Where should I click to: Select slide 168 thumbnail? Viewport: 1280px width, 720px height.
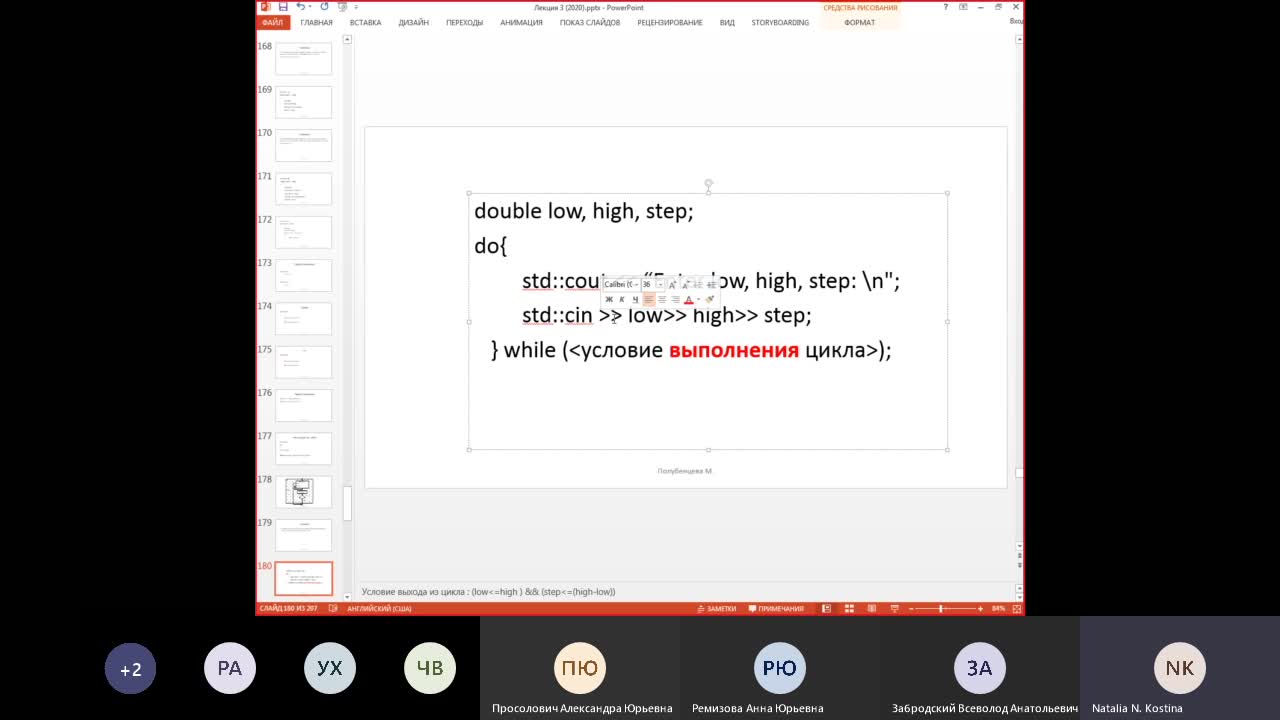pyautogui.click(x=303, y=58)
